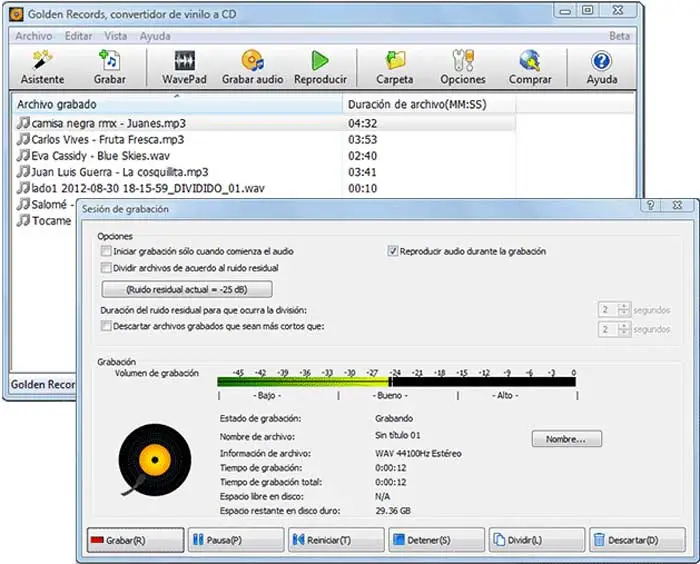Click music note icon beside Eva Cassidy file
Screen dimensions: 700x564
[x=23, y=155]
